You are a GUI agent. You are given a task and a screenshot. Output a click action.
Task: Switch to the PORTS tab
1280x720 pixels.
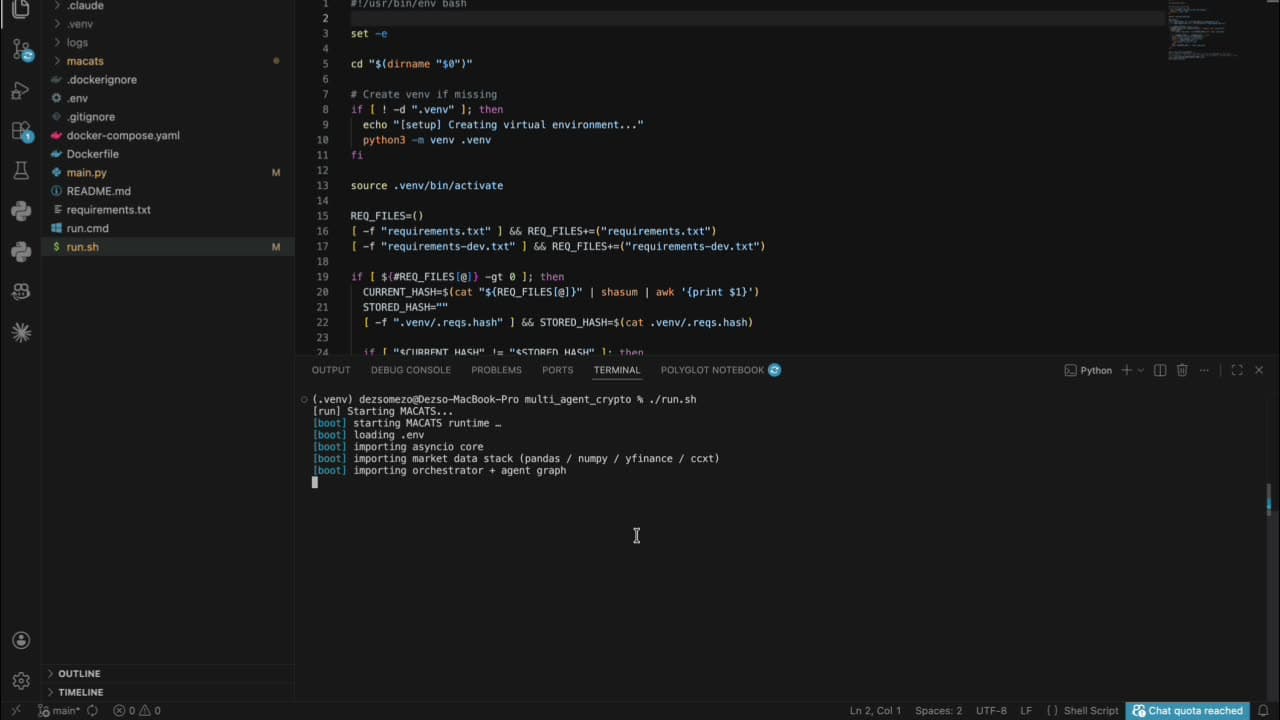[557, 370]
